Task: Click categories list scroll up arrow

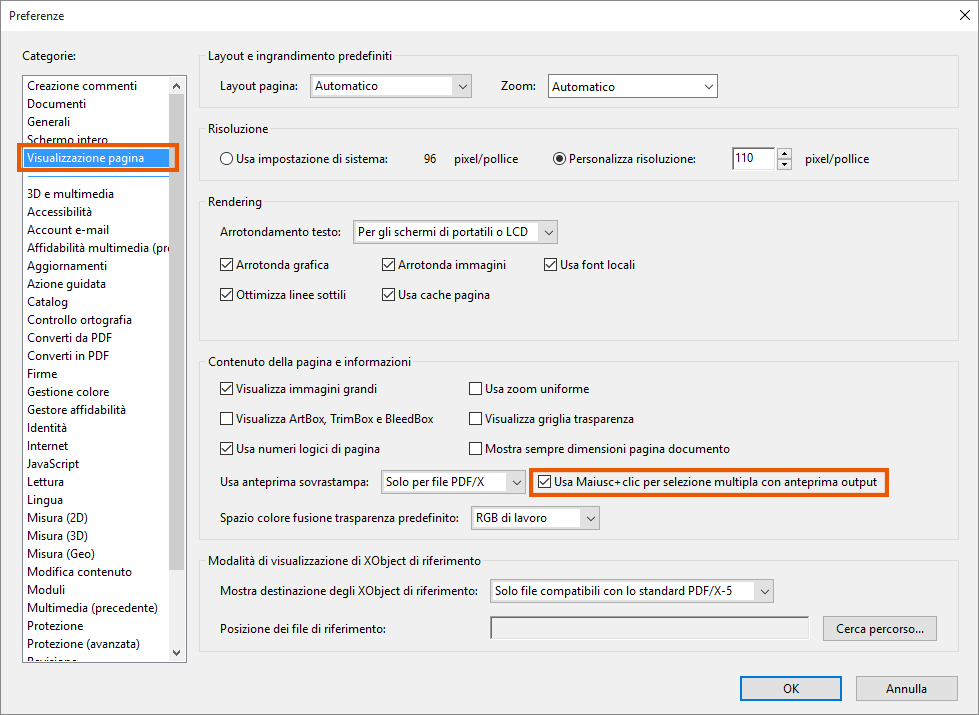Action: [176, 86]
